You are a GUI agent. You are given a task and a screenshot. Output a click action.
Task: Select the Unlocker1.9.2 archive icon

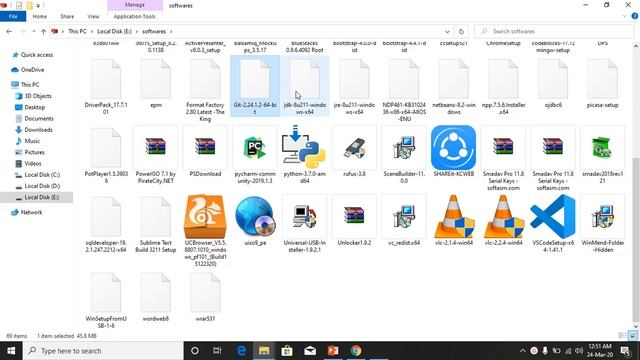click(x=354, y=216)
